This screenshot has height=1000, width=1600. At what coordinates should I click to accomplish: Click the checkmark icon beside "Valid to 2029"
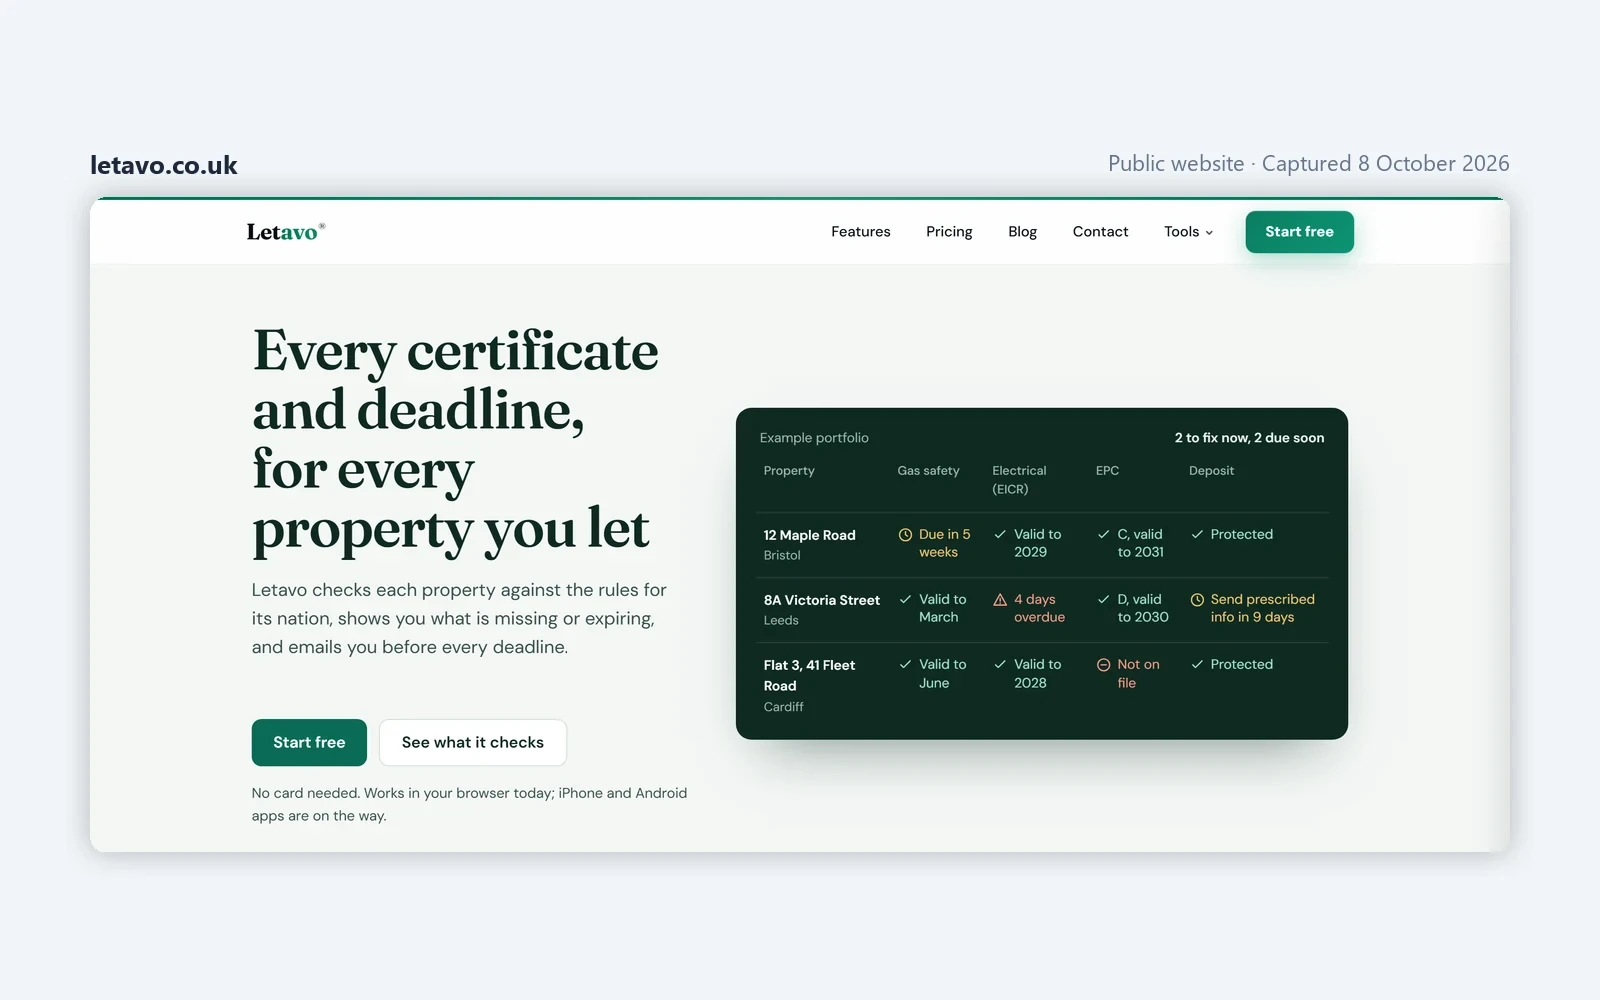tap(1000, 535)
